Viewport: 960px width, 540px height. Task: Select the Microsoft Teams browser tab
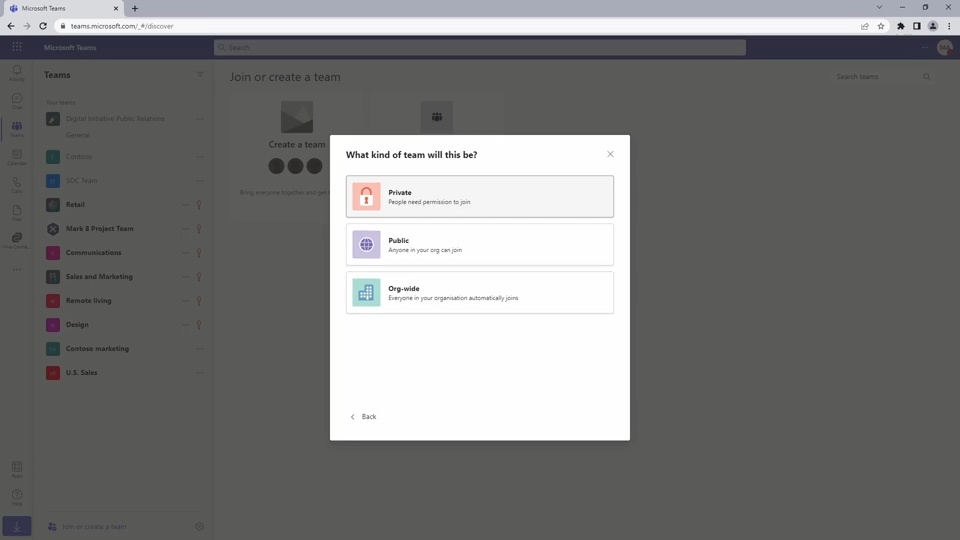coord(64,9)
